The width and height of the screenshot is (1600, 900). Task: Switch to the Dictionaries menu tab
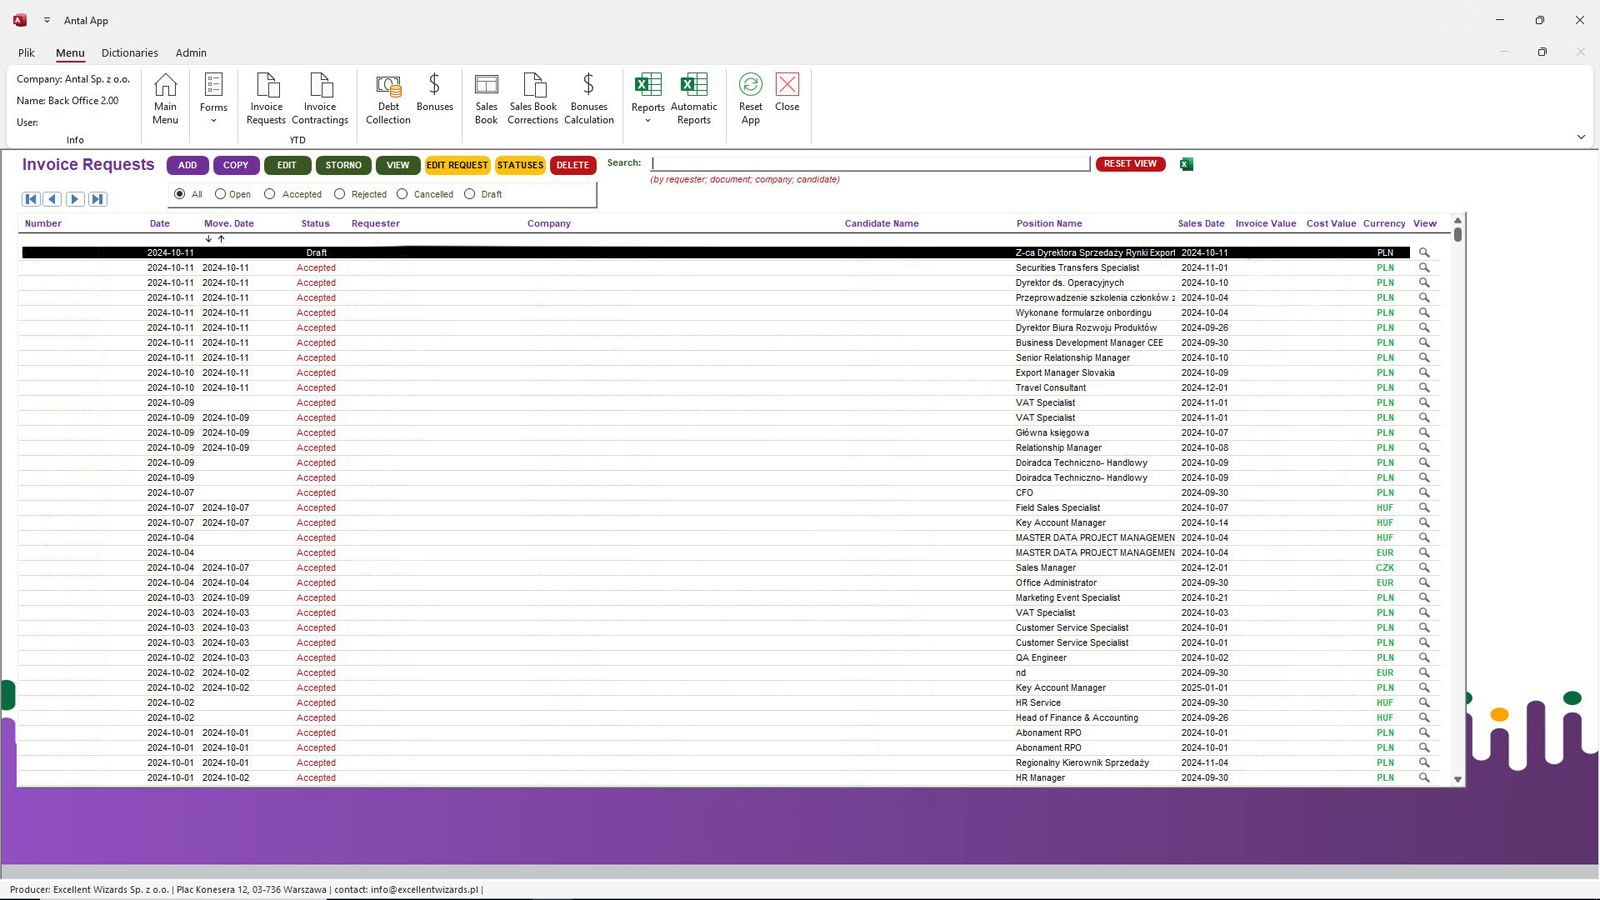coord(129,53)
